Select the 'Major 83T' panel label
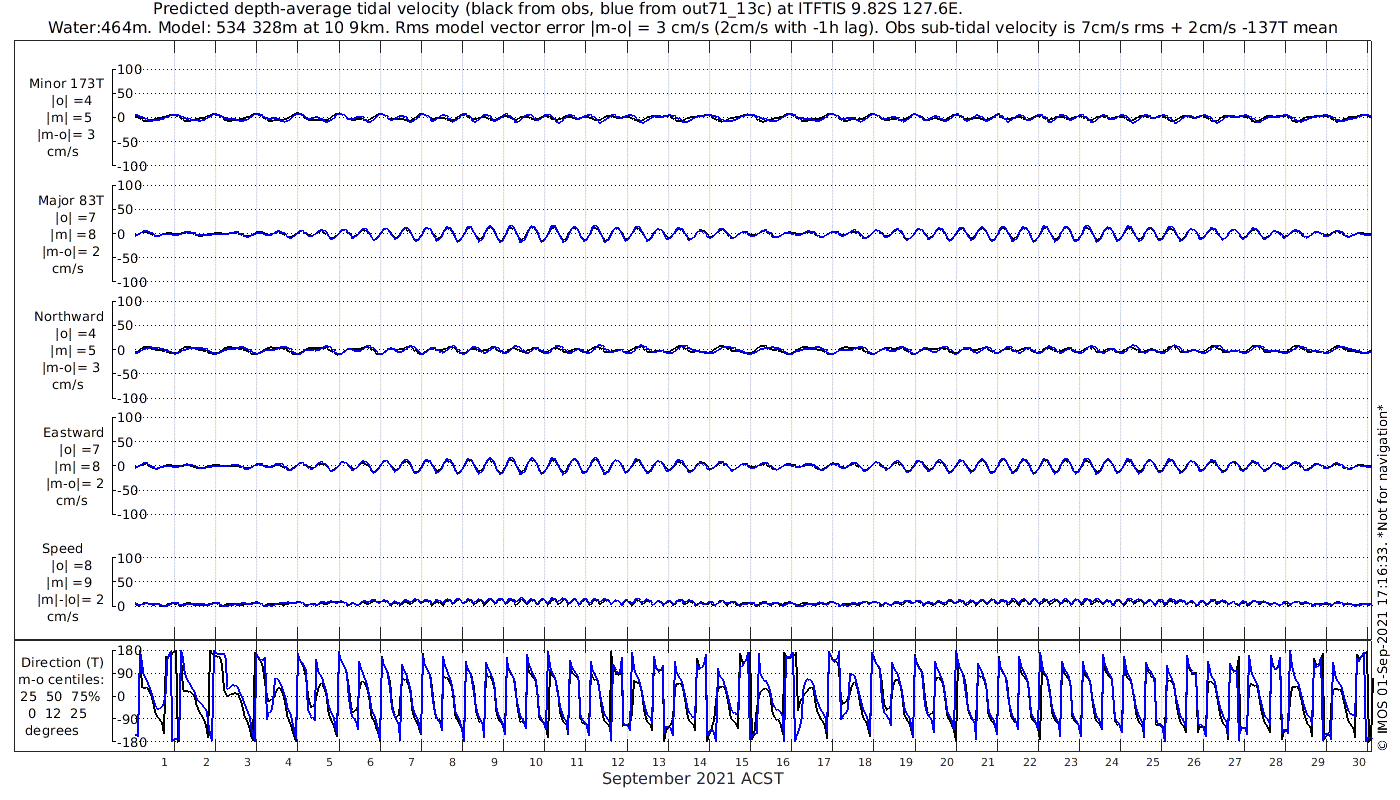The height and width of the screenshot is (800, 1400). coord(71,200)
